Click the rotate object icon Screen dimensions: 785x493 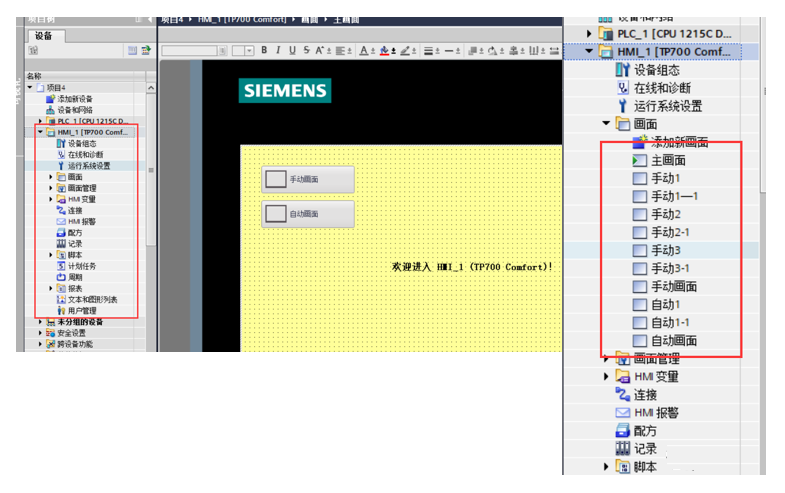tap(493, 51)
